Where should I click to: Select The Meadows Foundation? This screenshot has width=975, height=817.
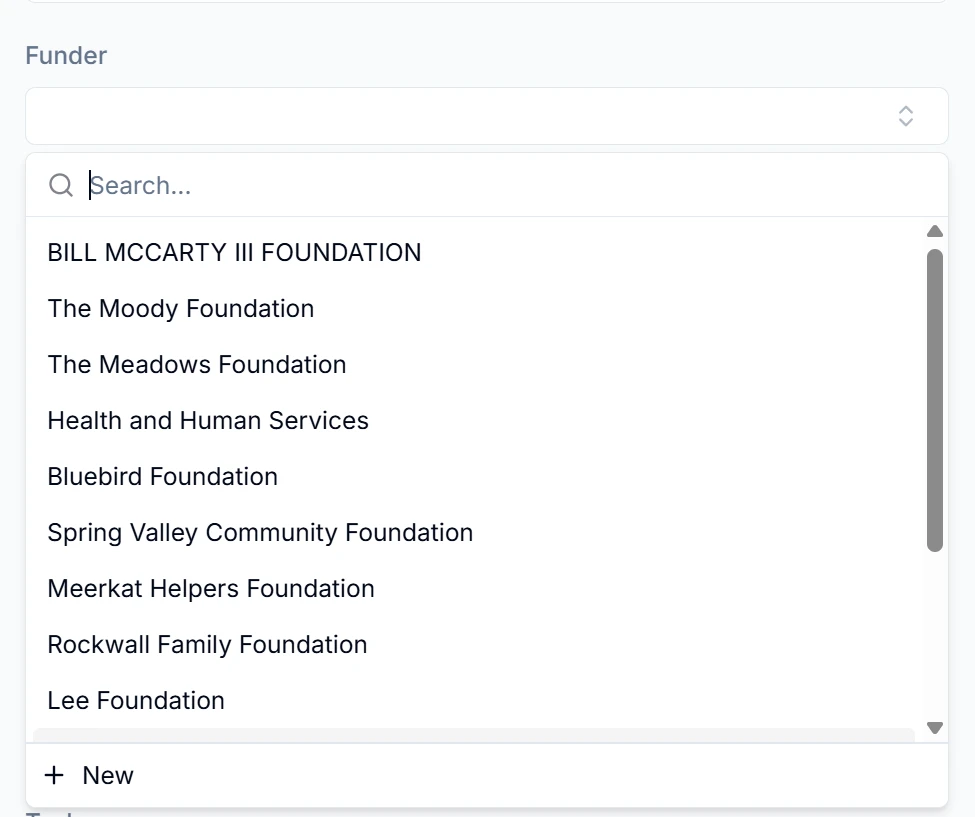197,365
